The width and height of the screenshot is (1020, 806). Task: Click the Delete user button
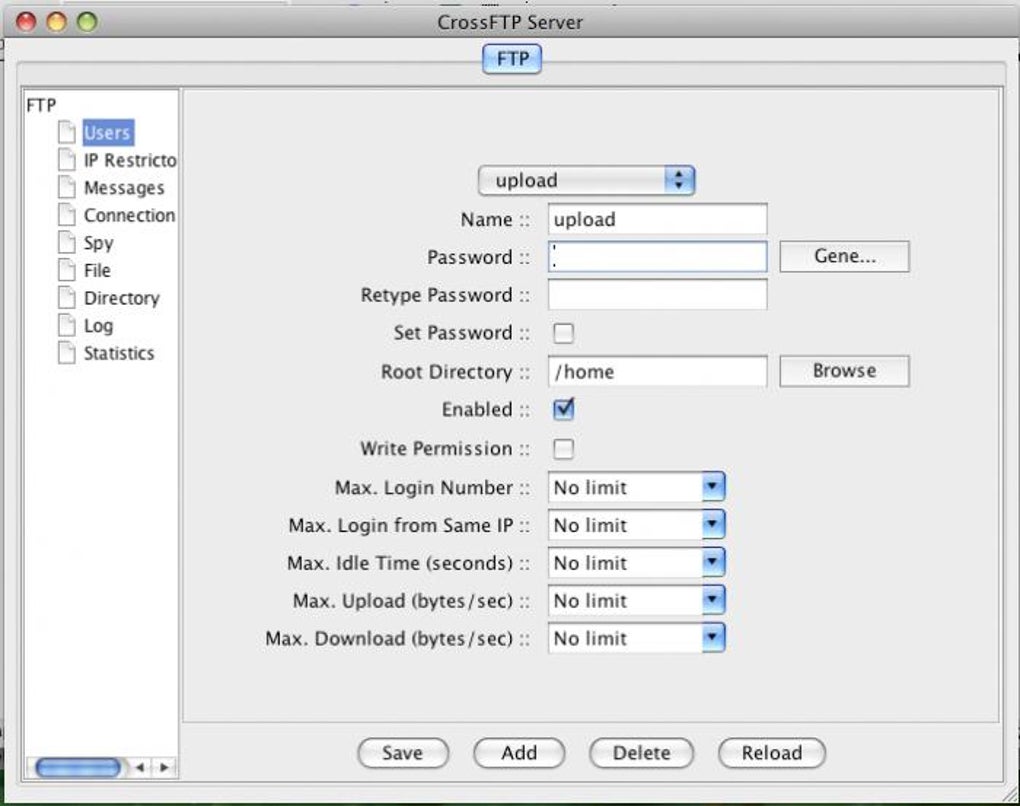coord(641,753)
